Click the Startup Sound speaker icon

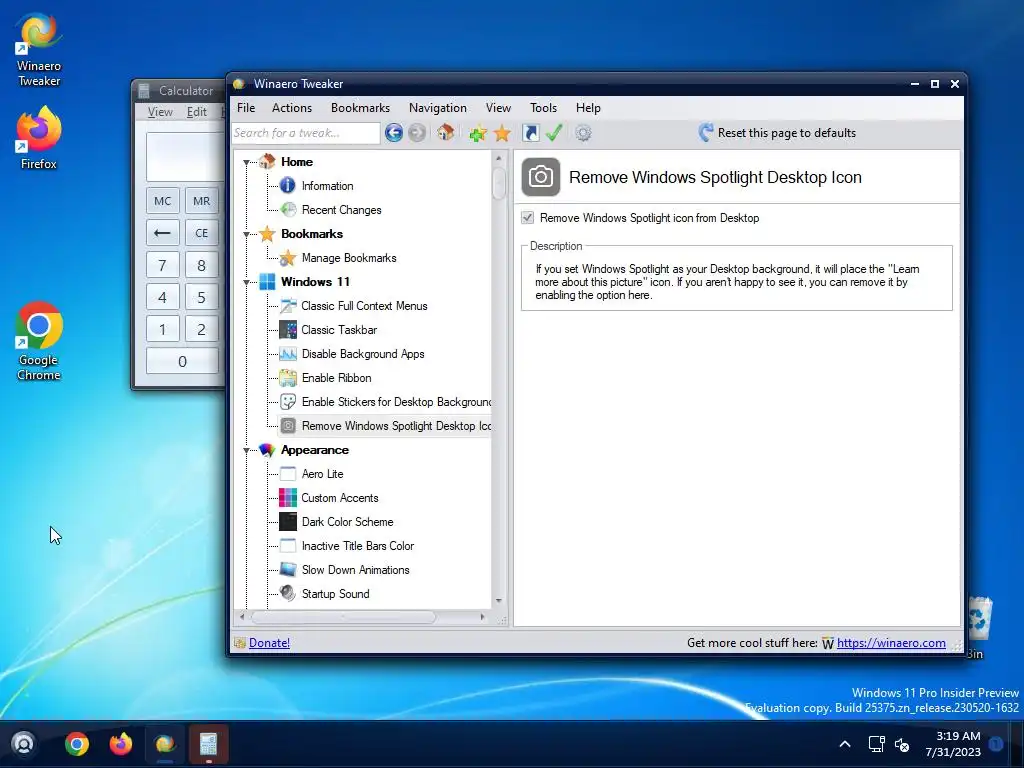pyautogui.click(x=288, y=593)
